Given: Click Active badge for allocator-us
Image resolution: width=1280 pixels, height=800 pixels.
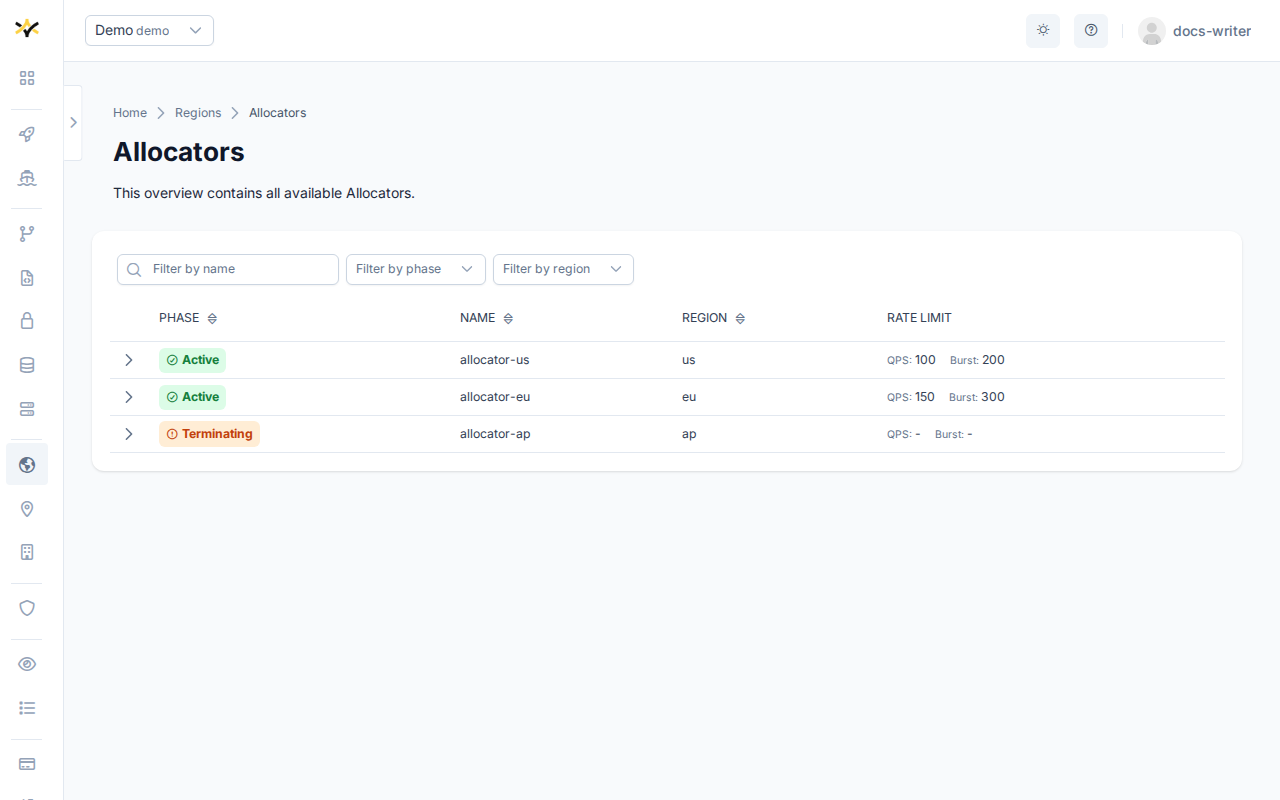Looking at the screenshot, I should click(x=192, y=360).
